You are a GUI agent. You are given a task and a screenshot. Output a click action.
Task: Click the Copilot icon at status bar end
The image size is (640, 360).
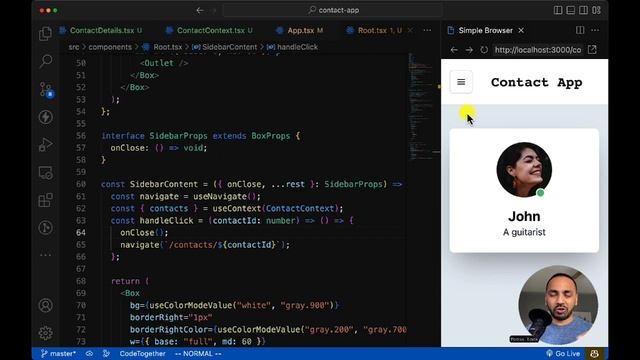click(594, 353)
